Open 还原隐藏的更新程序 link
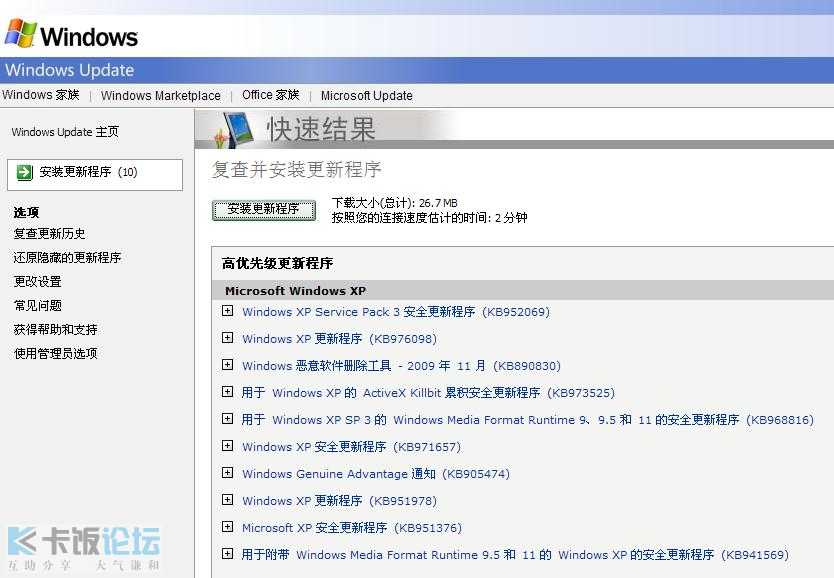Image resolution: width=834 pixels, height=578 pixels. 68,257
